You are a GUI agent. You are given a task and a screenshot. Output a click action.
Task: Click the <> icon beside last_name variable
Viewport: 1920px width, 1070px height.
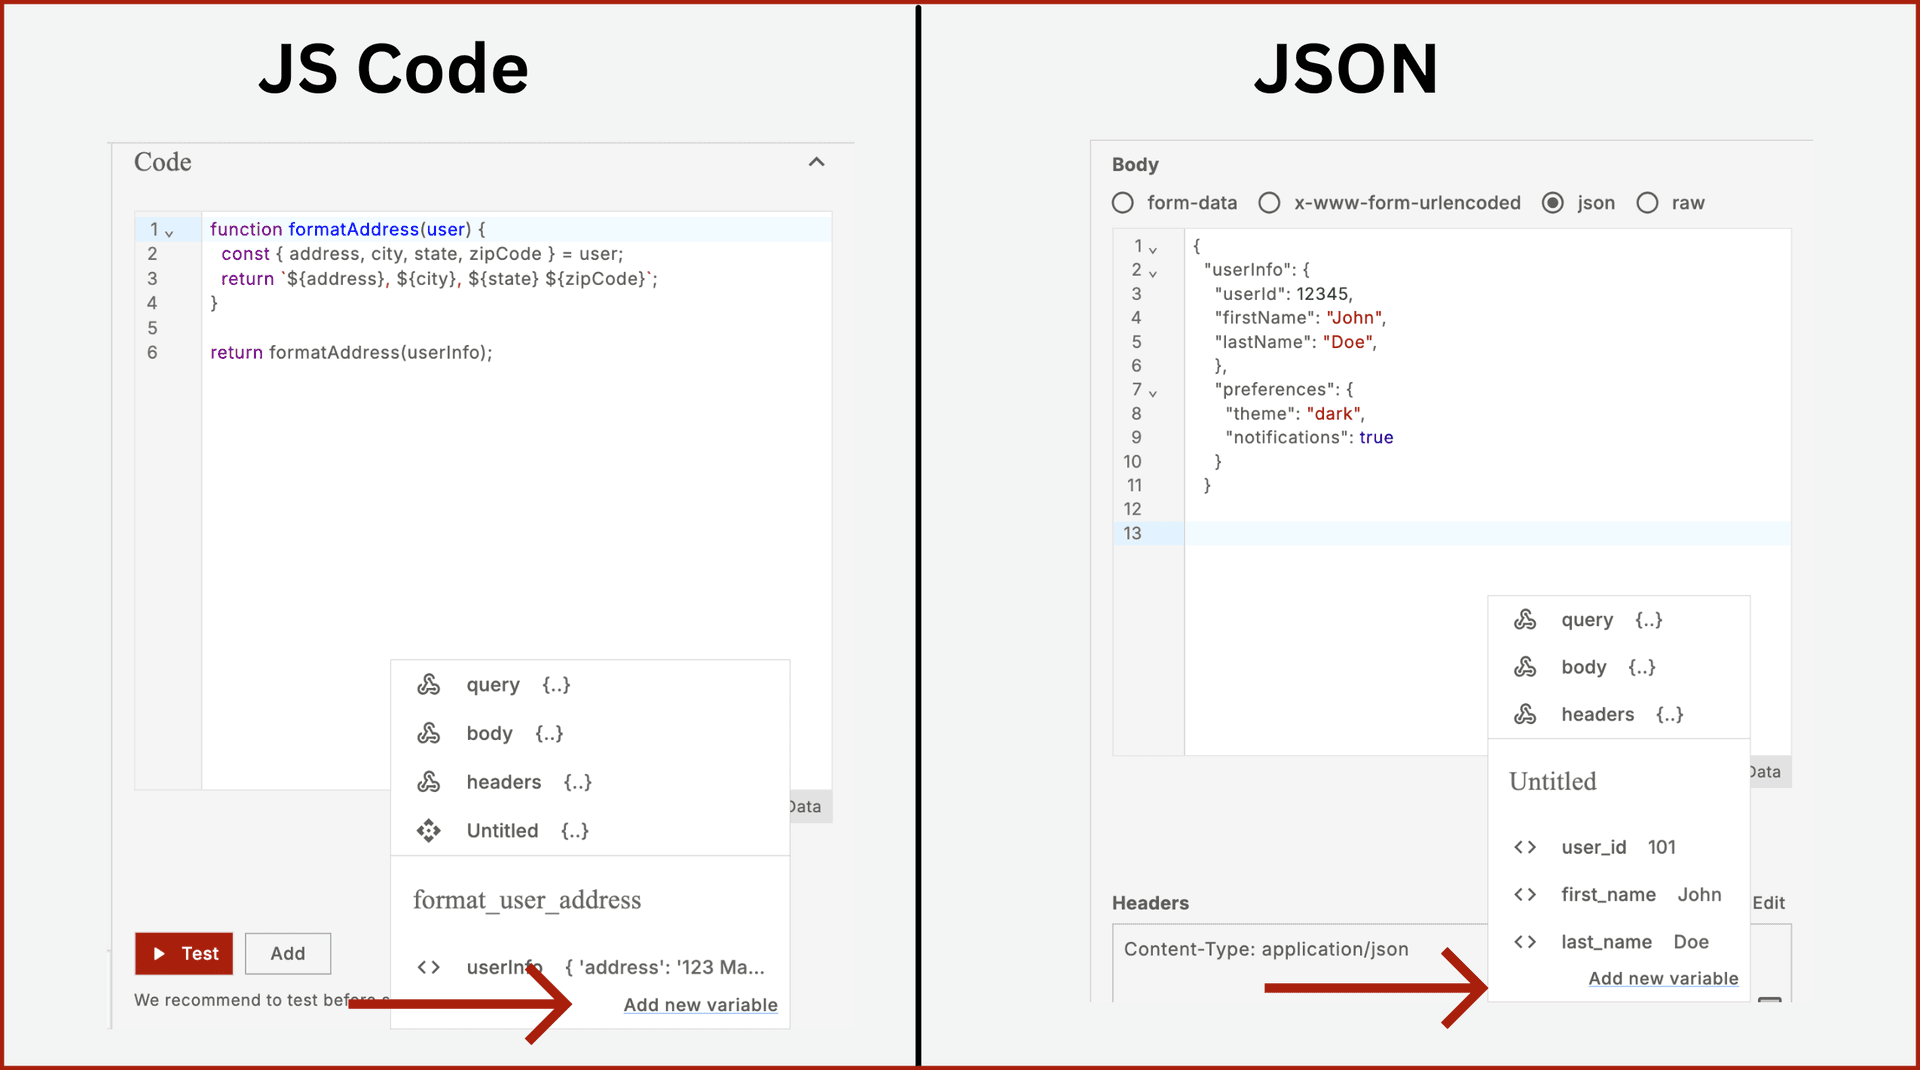coord(1526,941)
